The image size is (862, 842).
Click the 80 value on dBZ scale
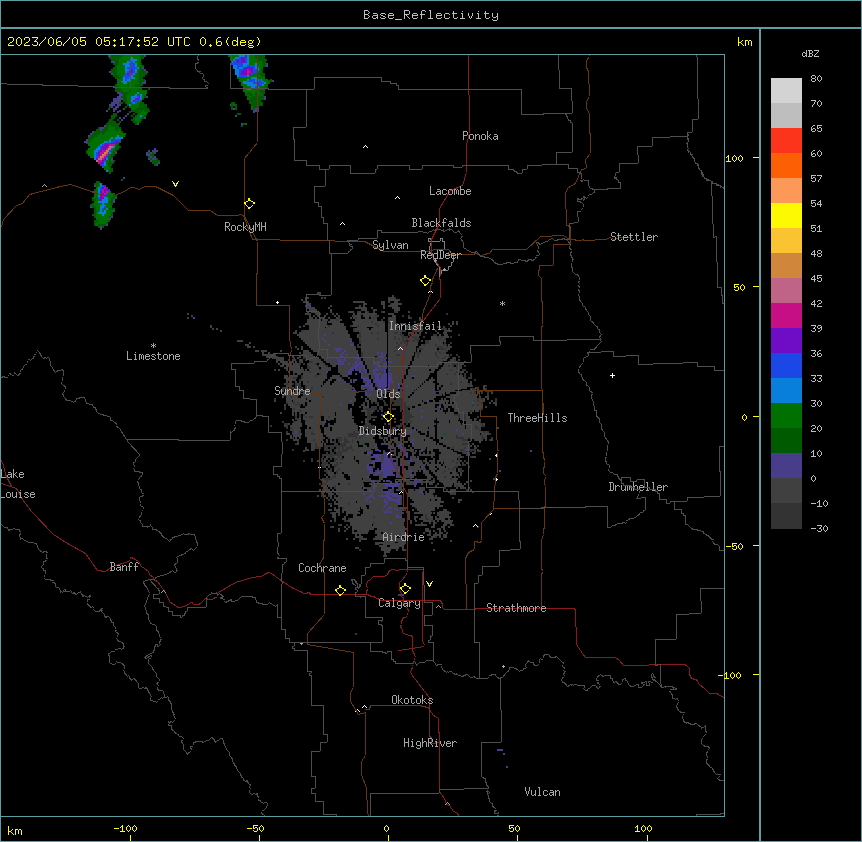point(816,79)
